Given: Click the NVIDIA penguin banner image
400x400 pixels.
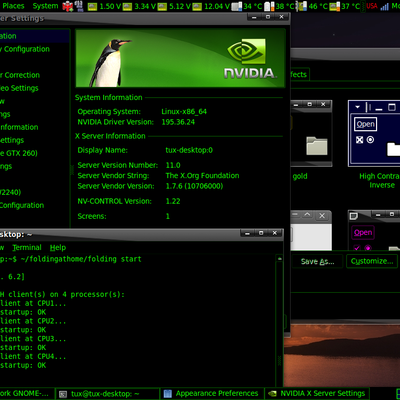Looking at the screenshot, I should [181, 58].
